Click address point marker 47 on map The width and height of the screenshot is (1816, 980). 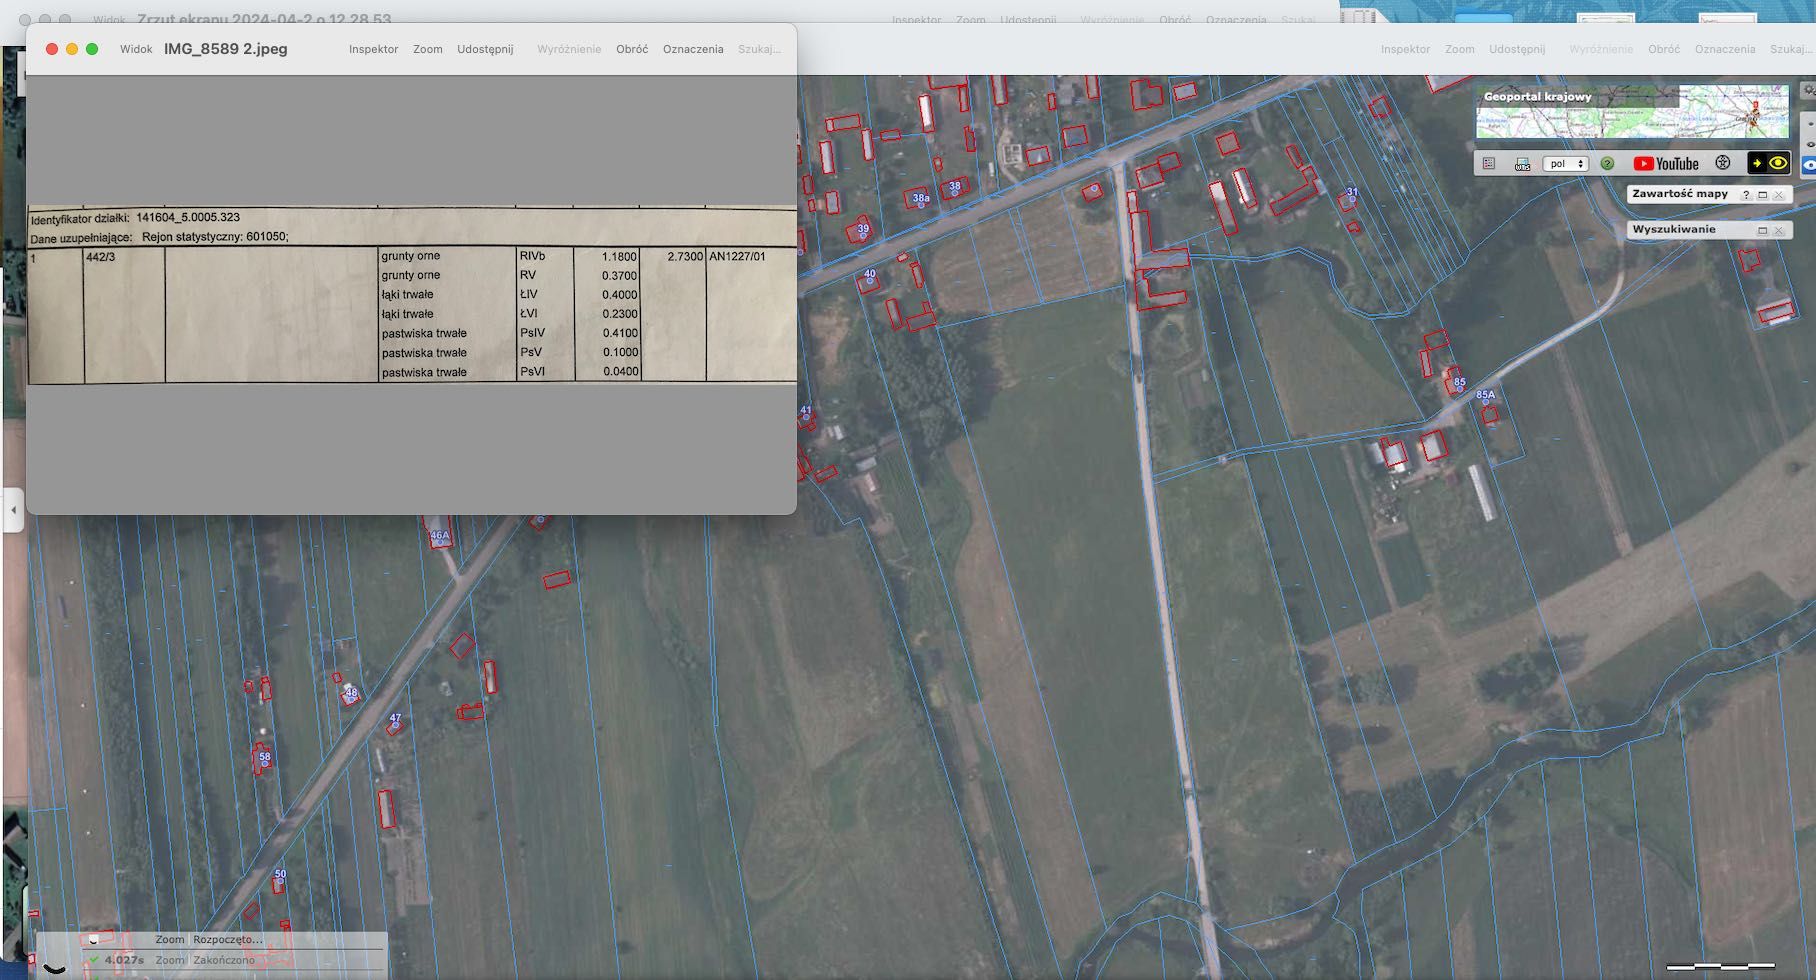click(395, 719)
